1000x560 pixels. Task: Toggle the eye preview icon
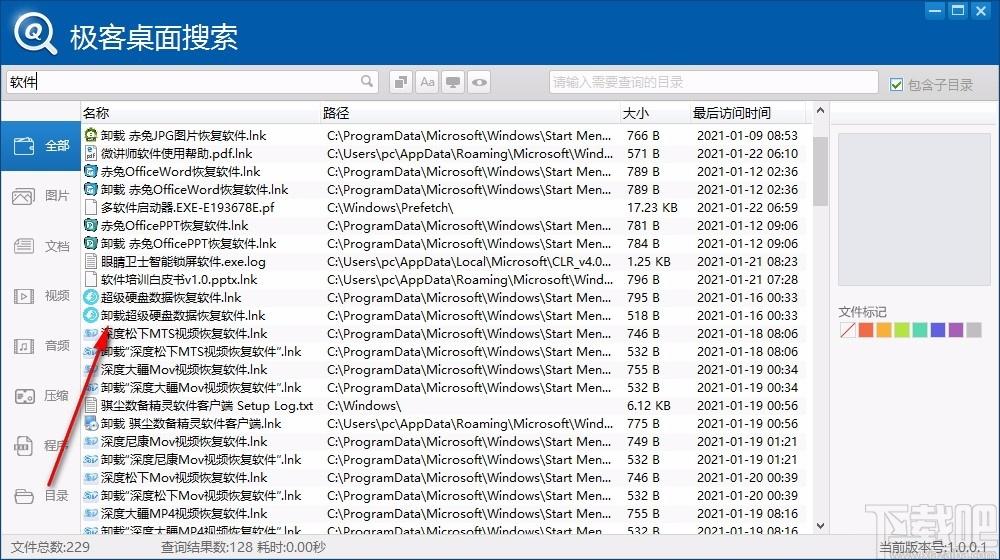point(479,82)
